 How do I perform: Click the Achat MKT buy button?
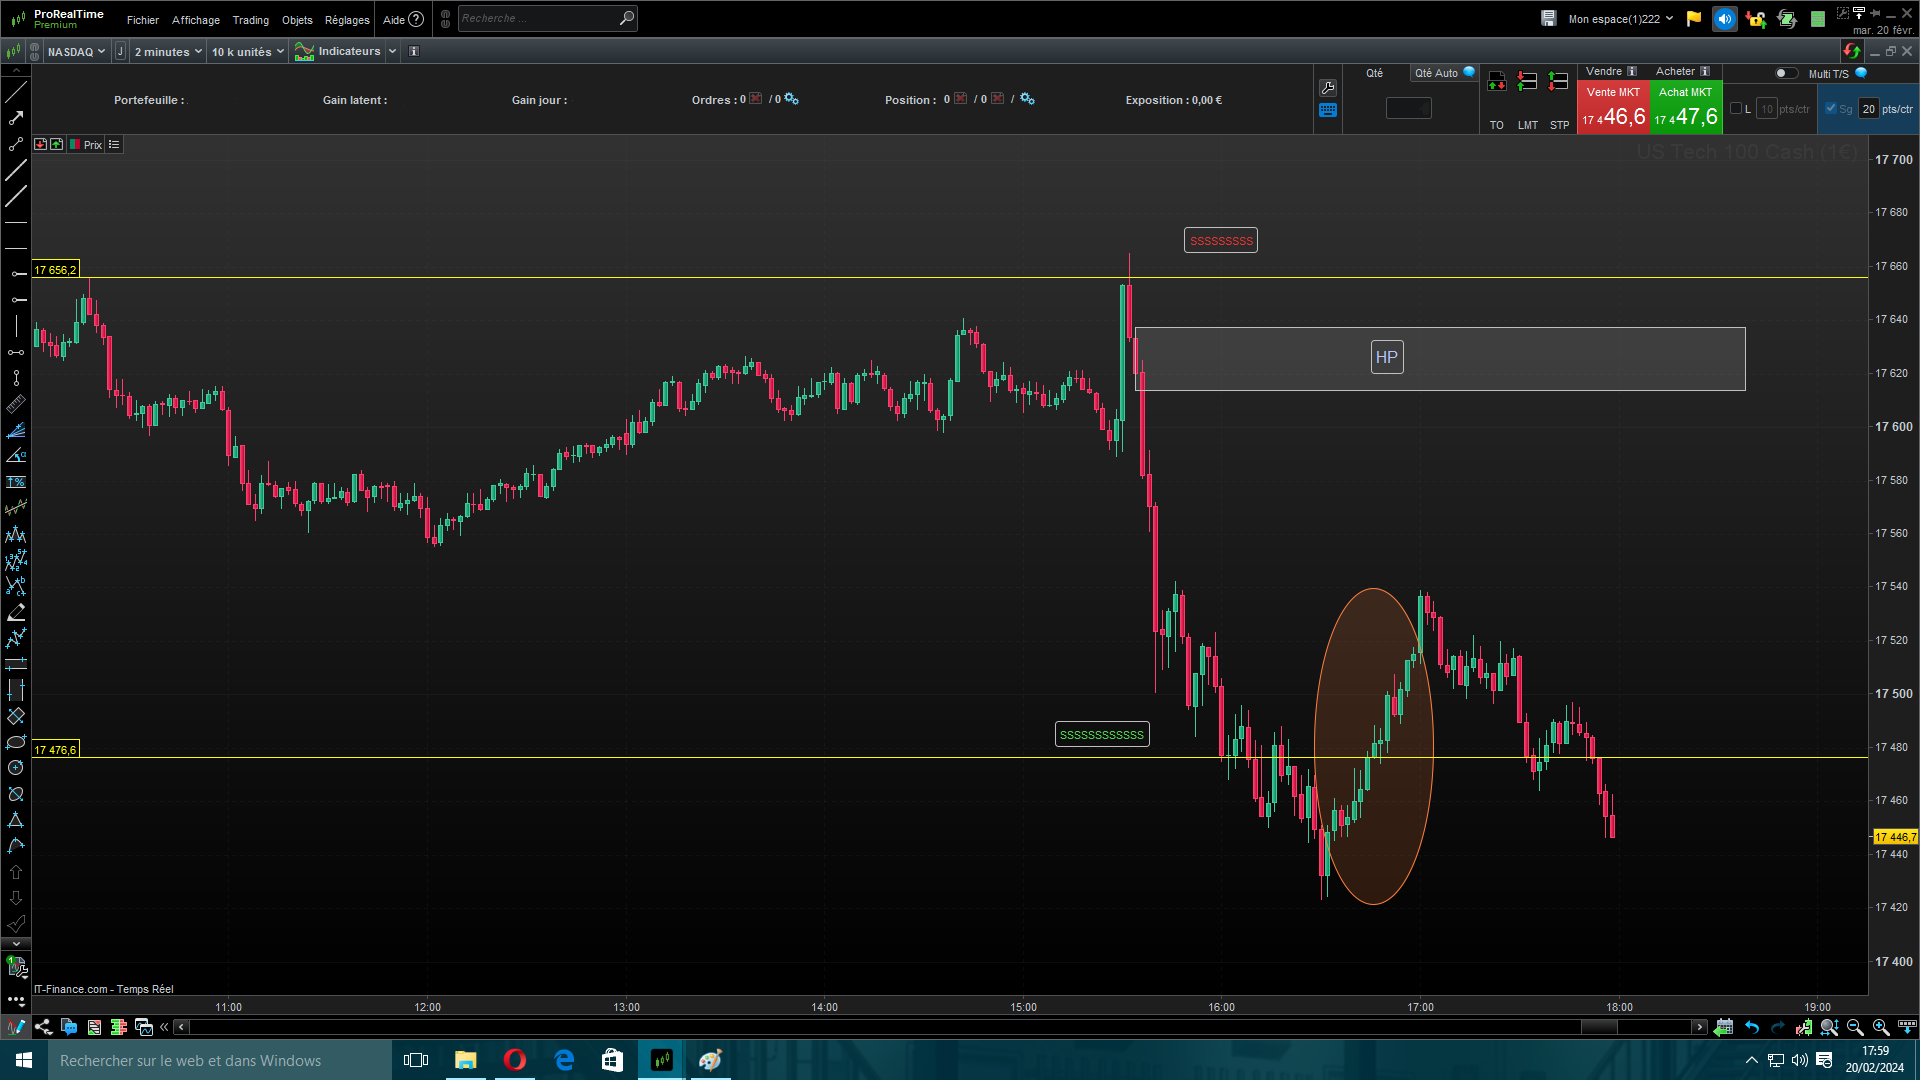pyautogui.click(x=1686, y=107)
